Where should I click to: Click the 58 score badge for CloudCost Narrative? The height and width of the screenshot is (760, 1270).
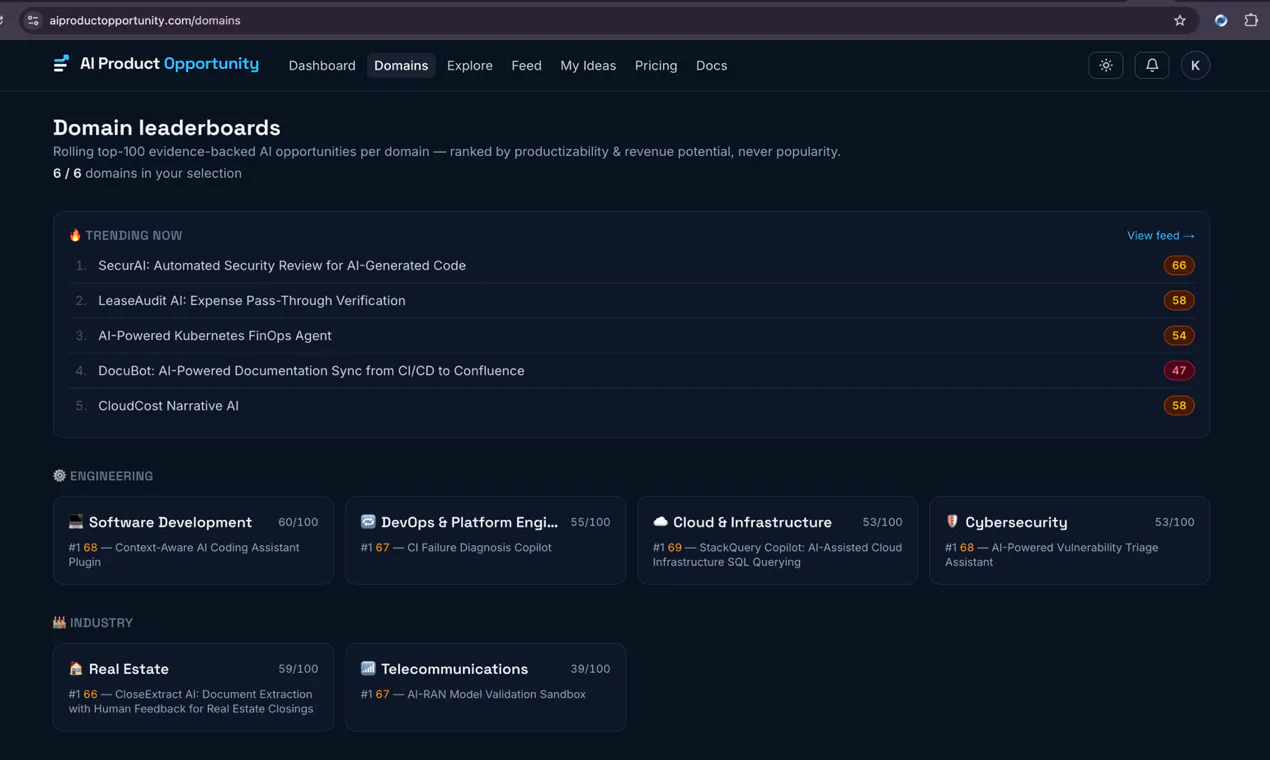tap(1179, 405)
